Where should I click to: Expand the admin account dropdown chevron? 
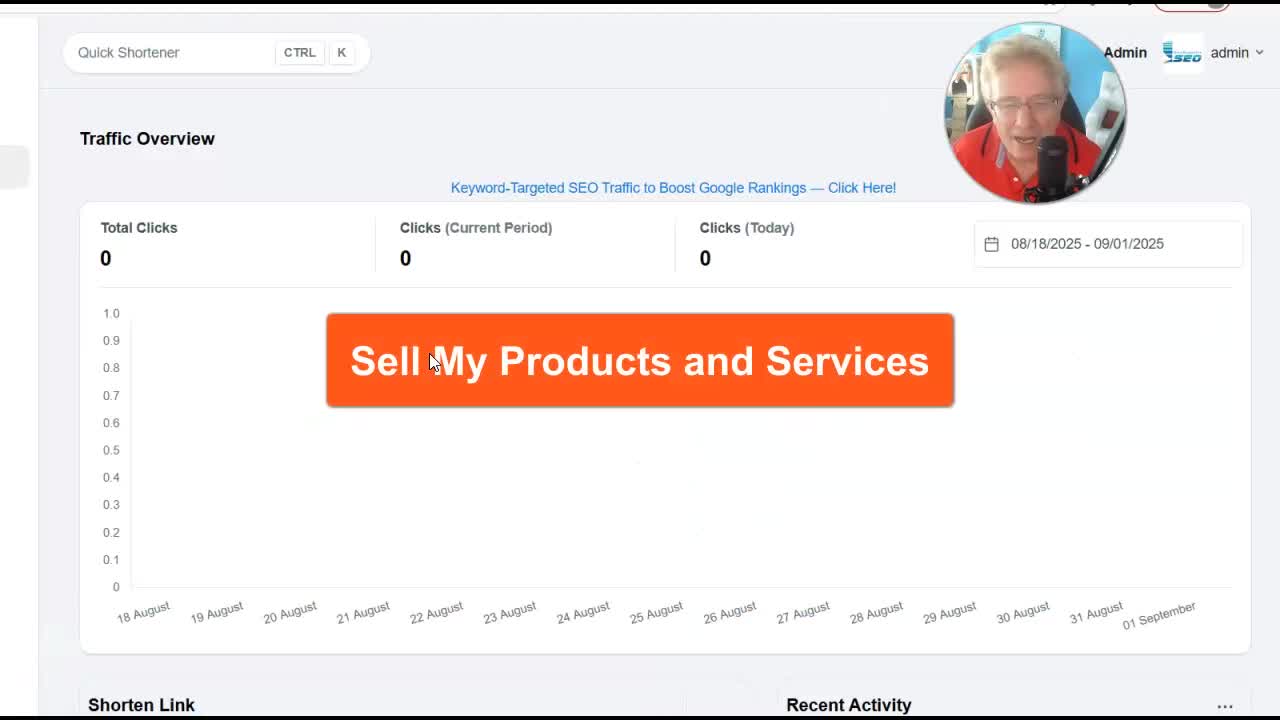[1259, 53]
